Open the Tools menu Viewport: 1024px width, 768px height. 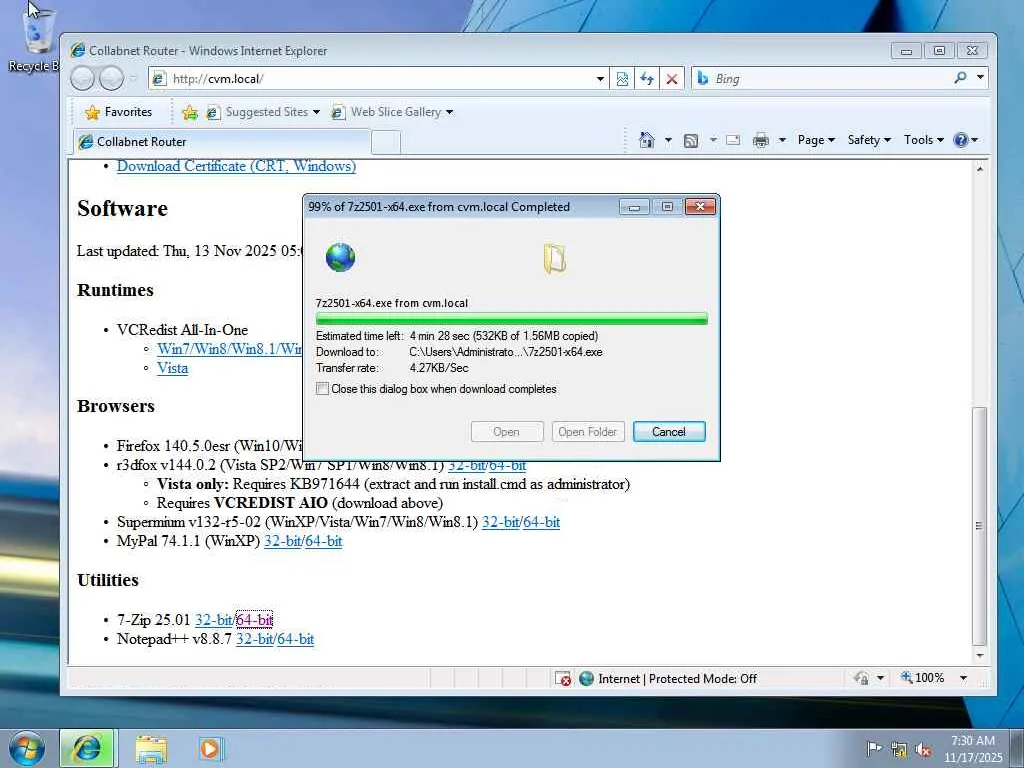pos(923,140)
